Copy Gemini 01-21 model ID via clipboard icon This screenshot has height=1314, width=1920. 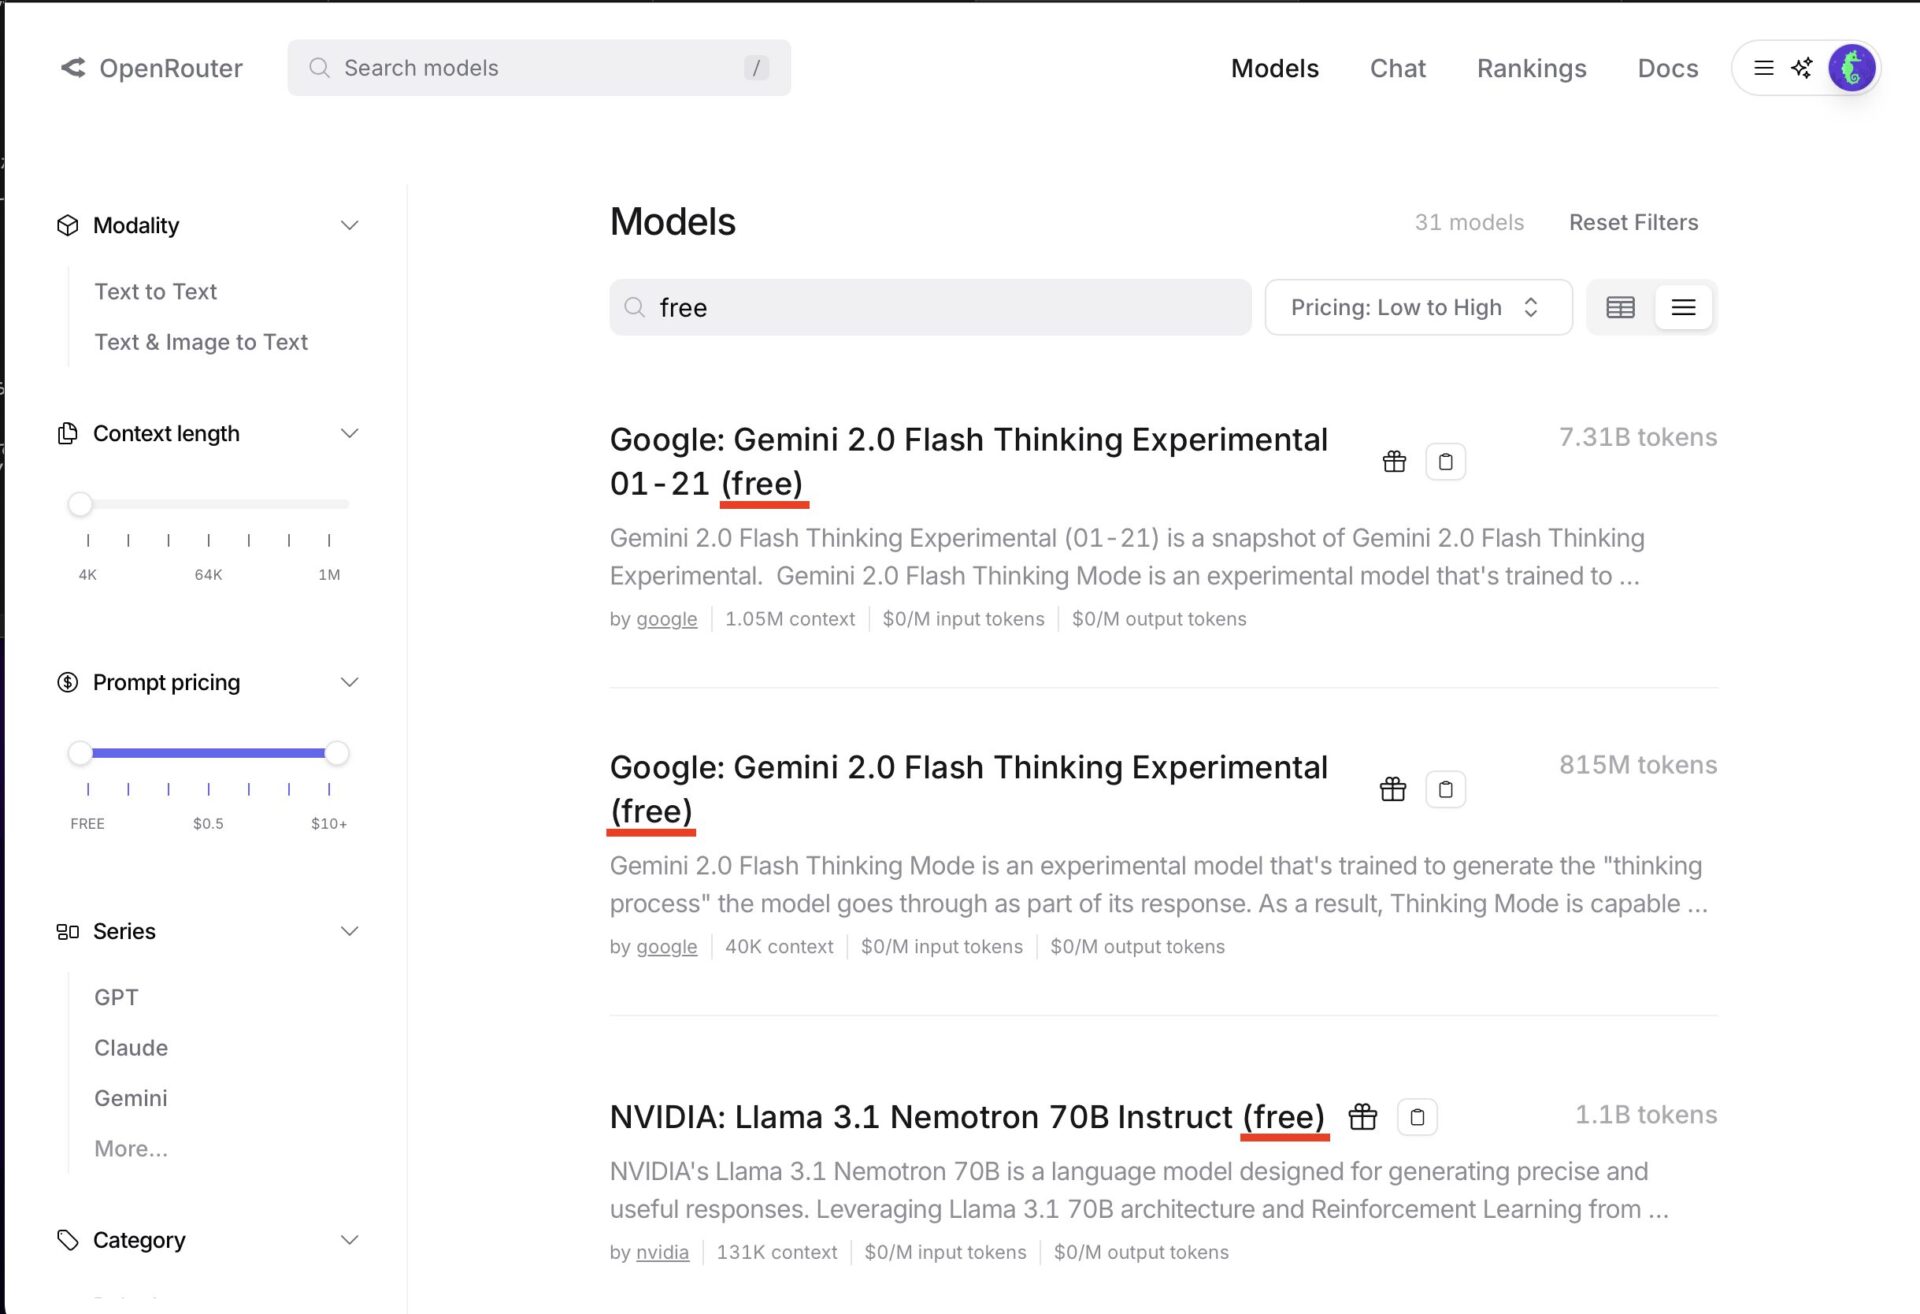pyautogui.click(x=1445, y=462)
